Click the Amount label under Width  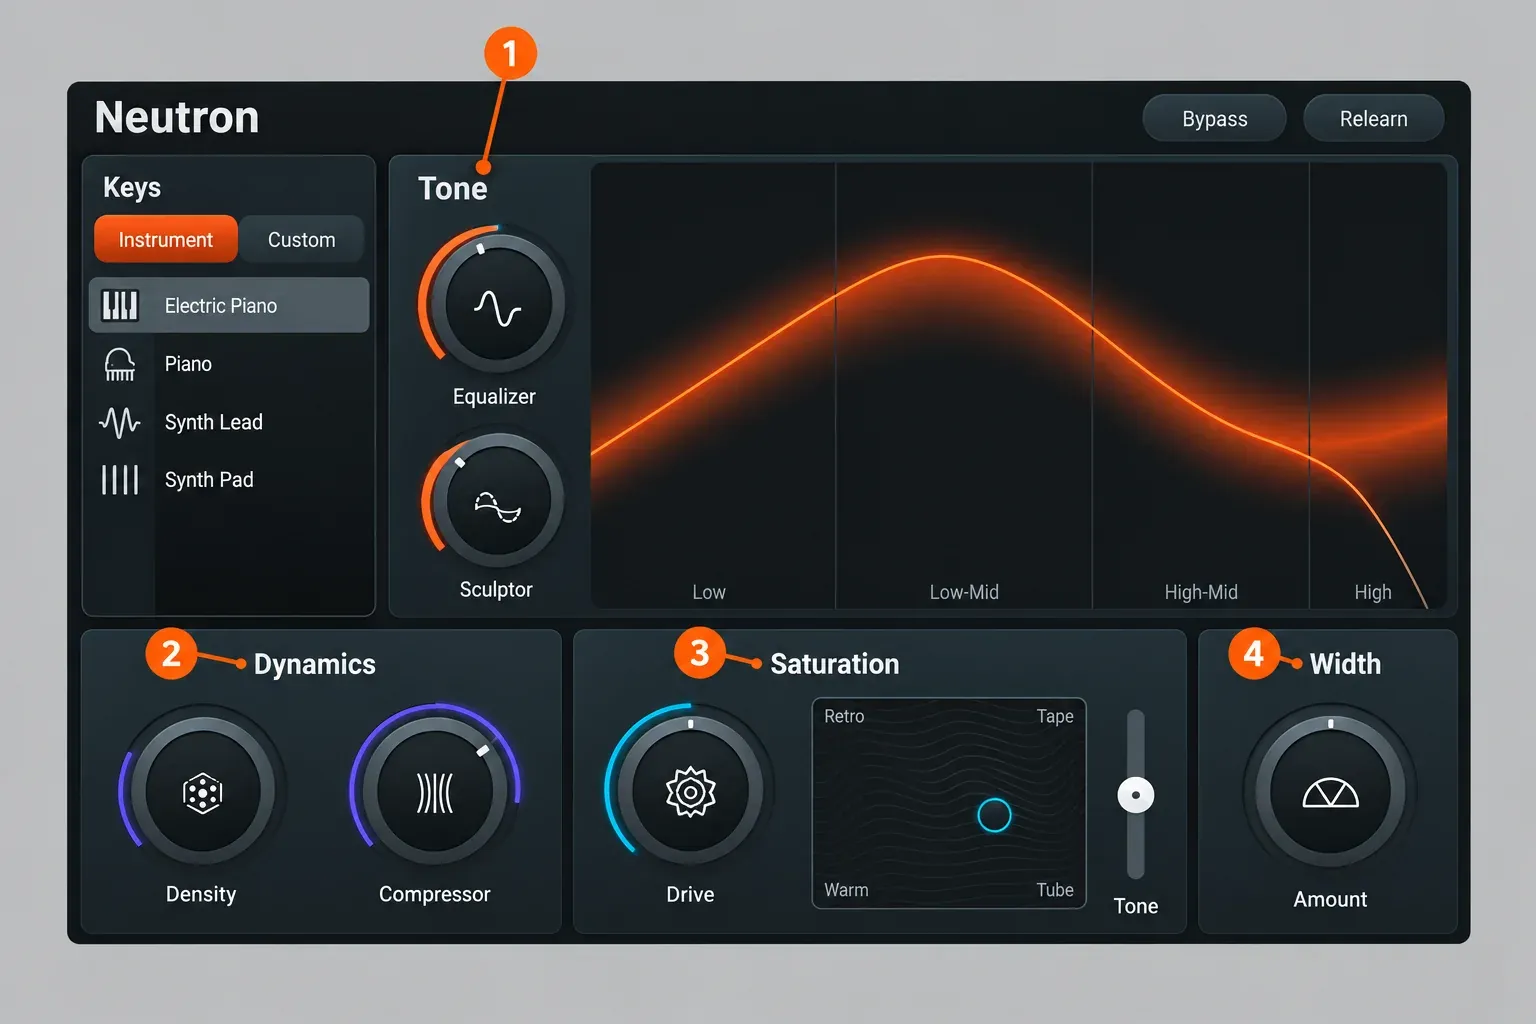(1330, 899)
